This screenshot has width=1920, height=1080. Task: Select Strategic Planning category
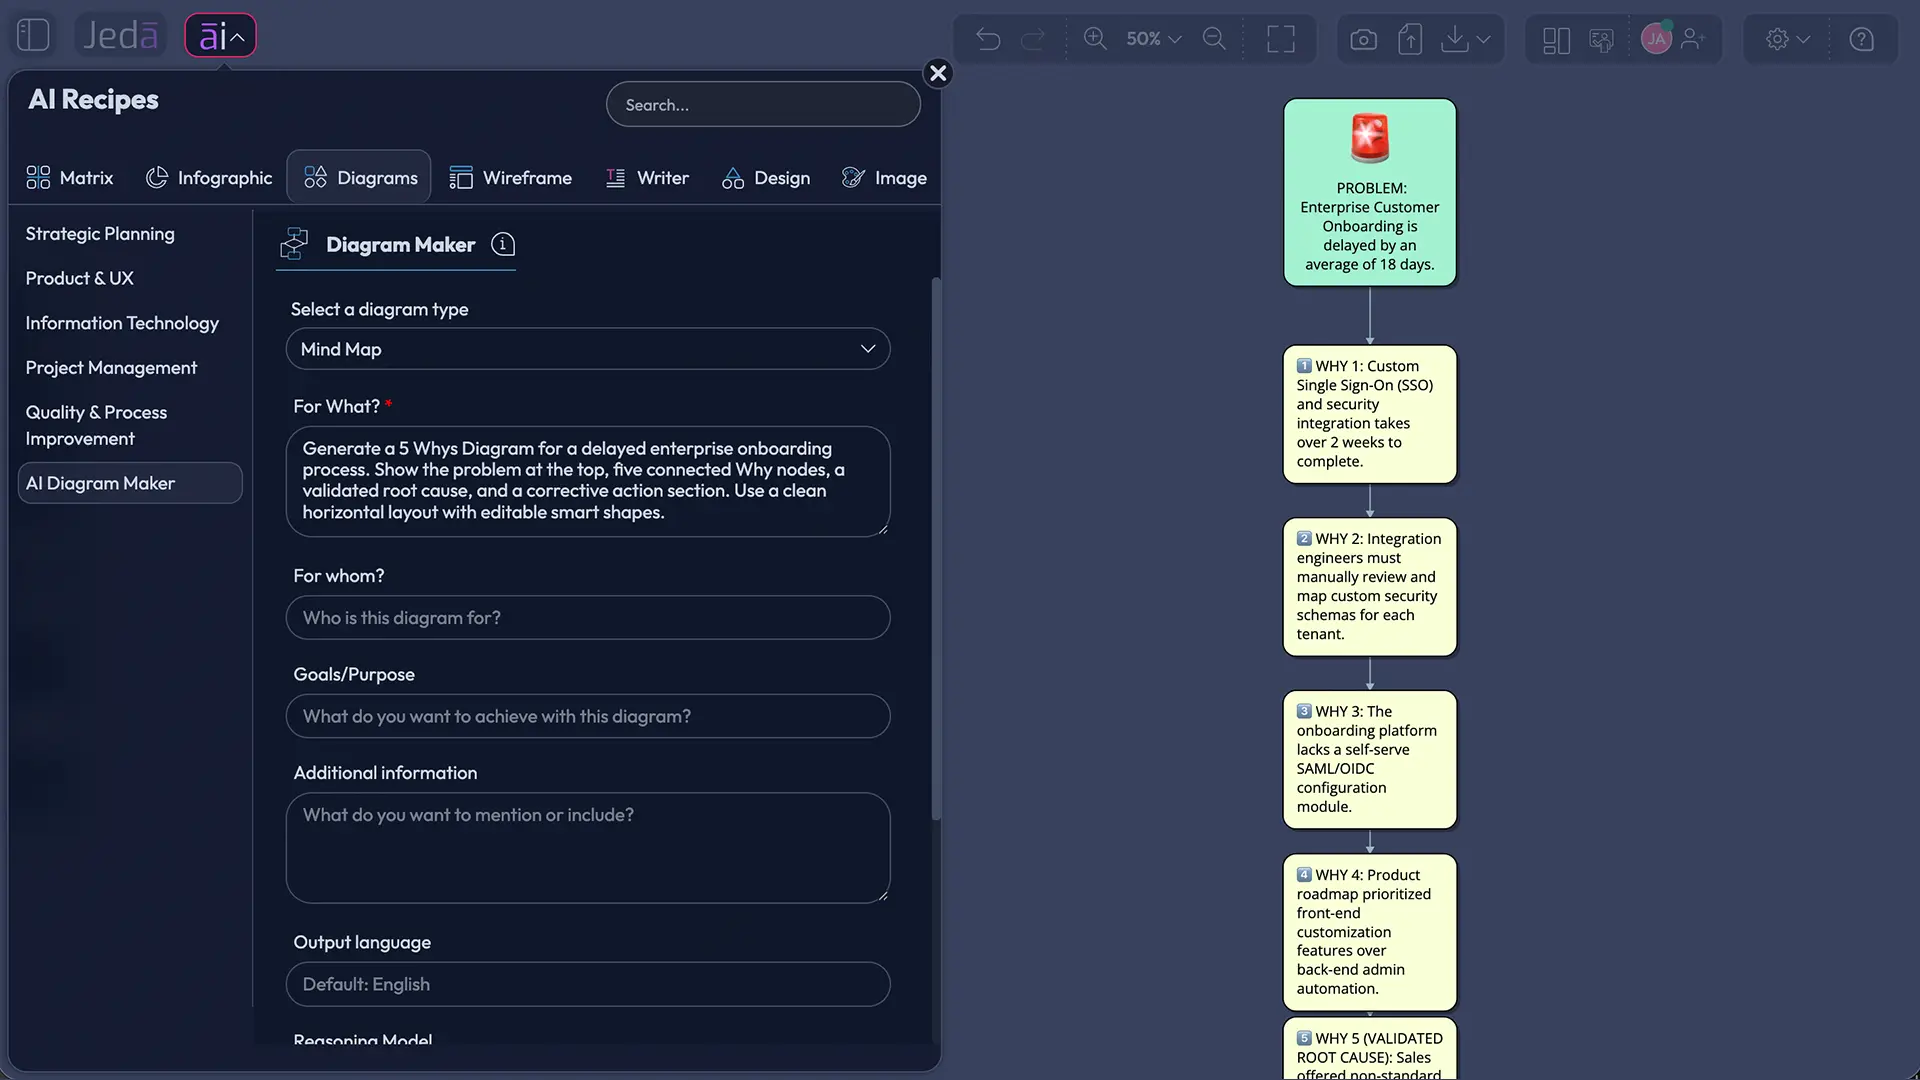(x=100, y=233)
